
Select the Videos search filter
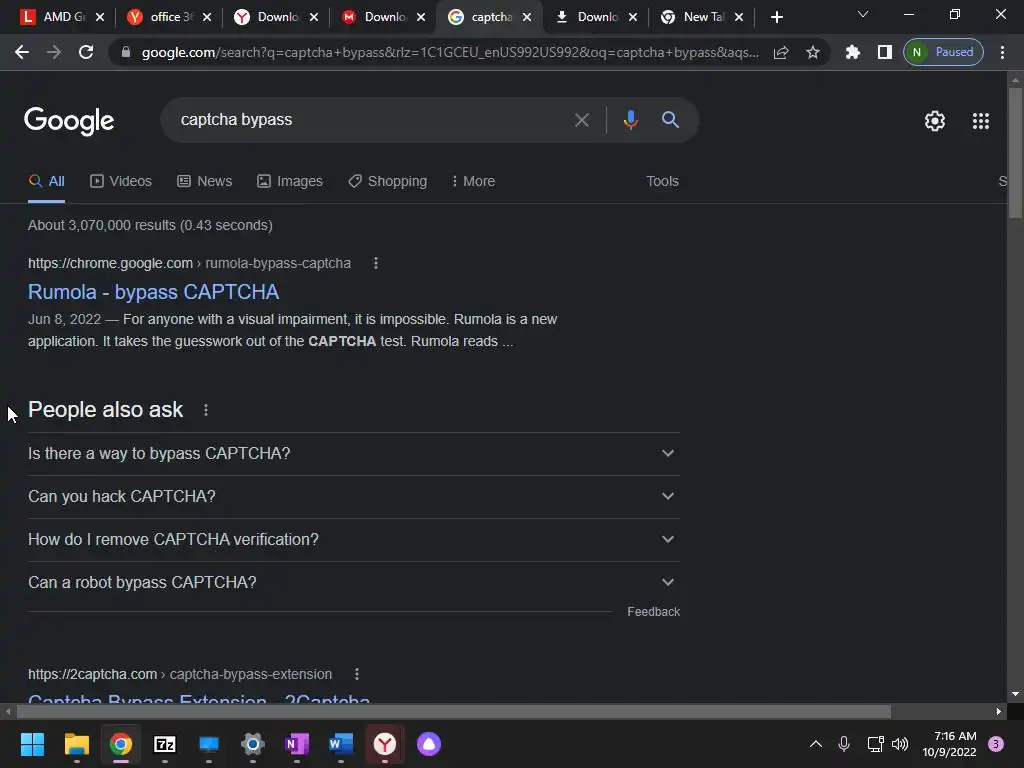[121, 182]
